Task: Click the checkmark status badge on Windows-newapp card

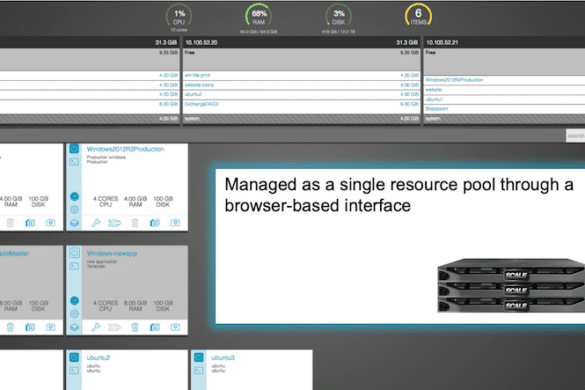Action: pyautogui.click(x=74, y=300)
